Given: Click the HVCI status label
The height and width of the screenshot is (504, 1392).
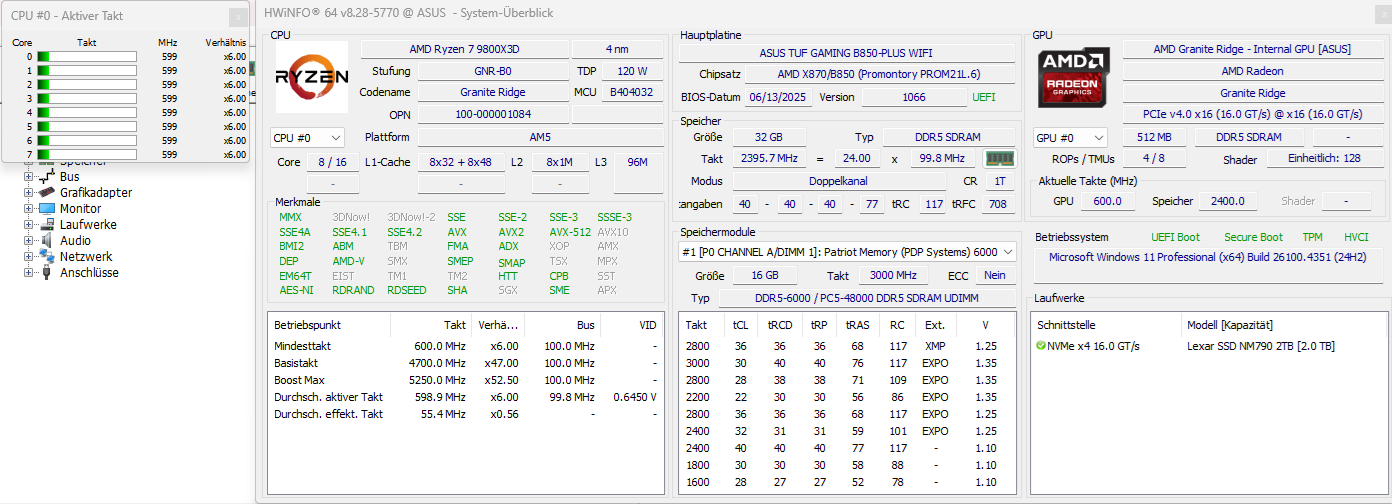Looking at the screenshot, I should click(x=1356, y=237).
